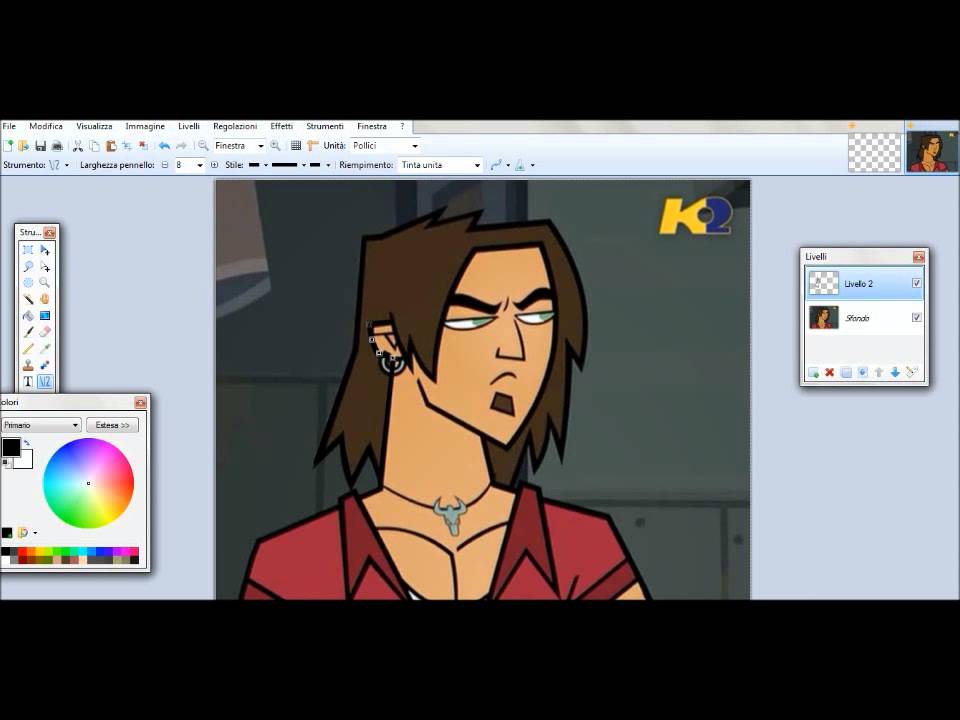
Task: Increase brush width plus button
Action: 214,165
